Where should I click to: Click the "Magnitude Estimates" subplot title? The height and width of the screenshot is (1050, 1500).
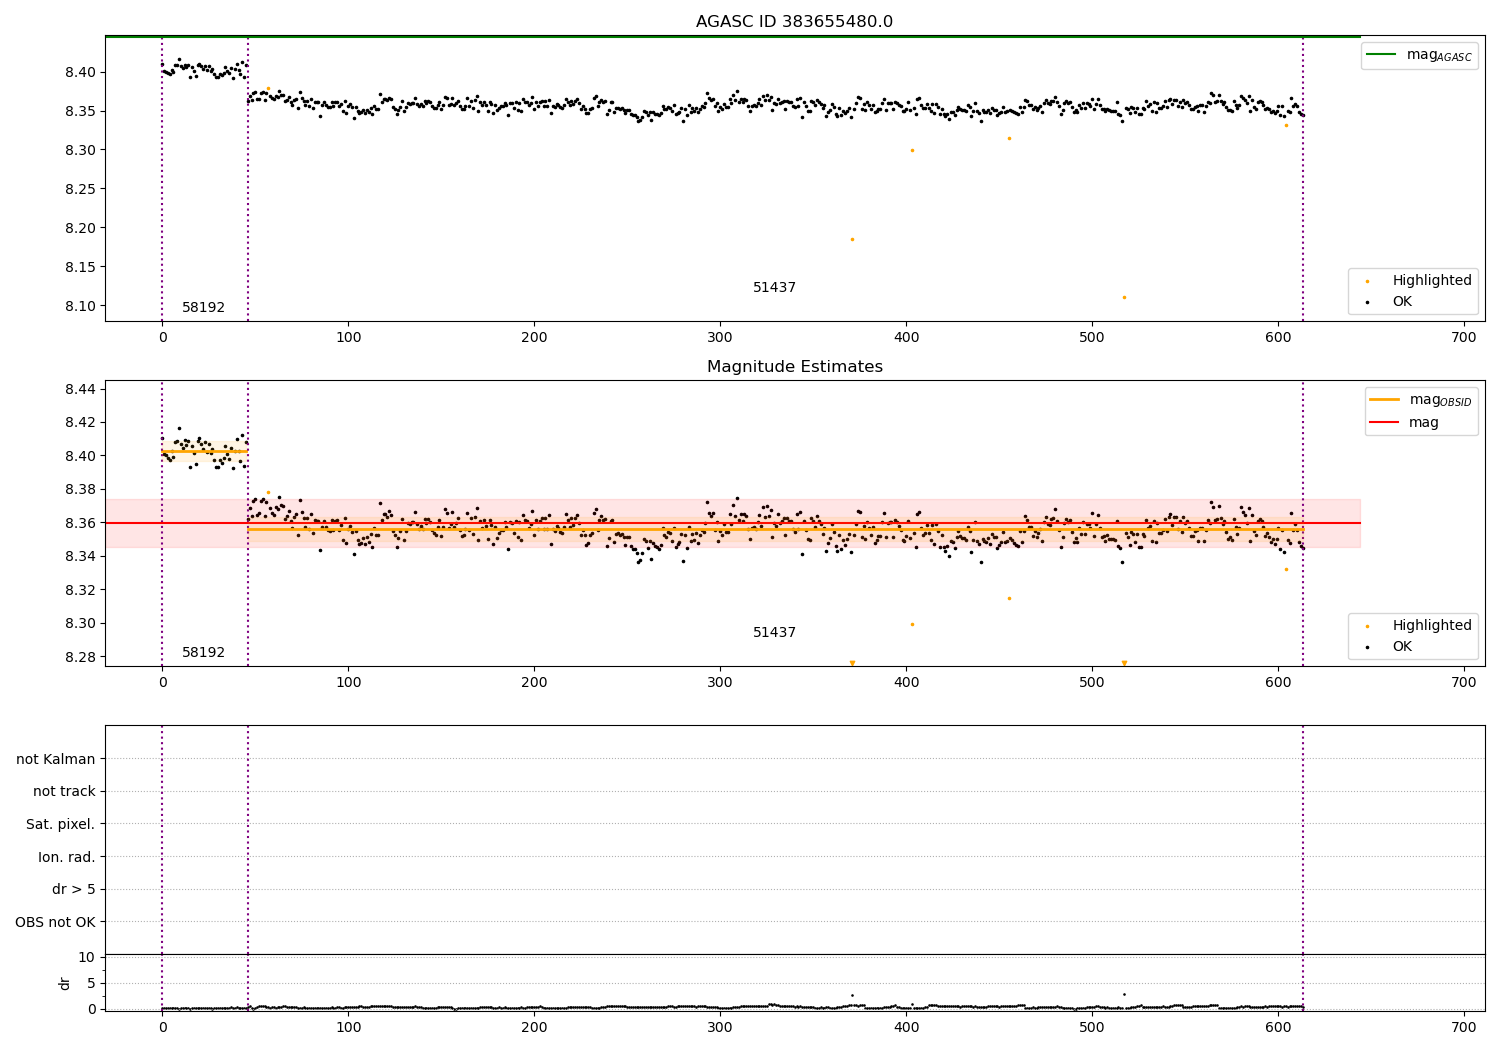(794, 367)
